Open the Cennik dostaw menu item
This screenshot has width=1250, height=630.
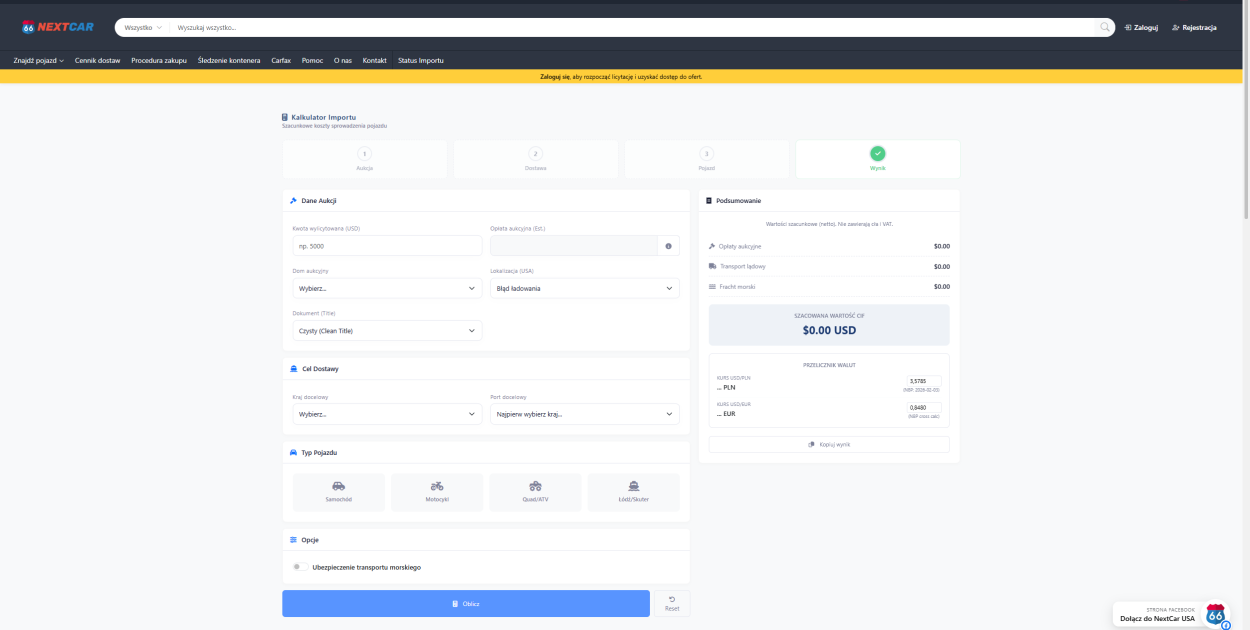(x=97, y=61)
